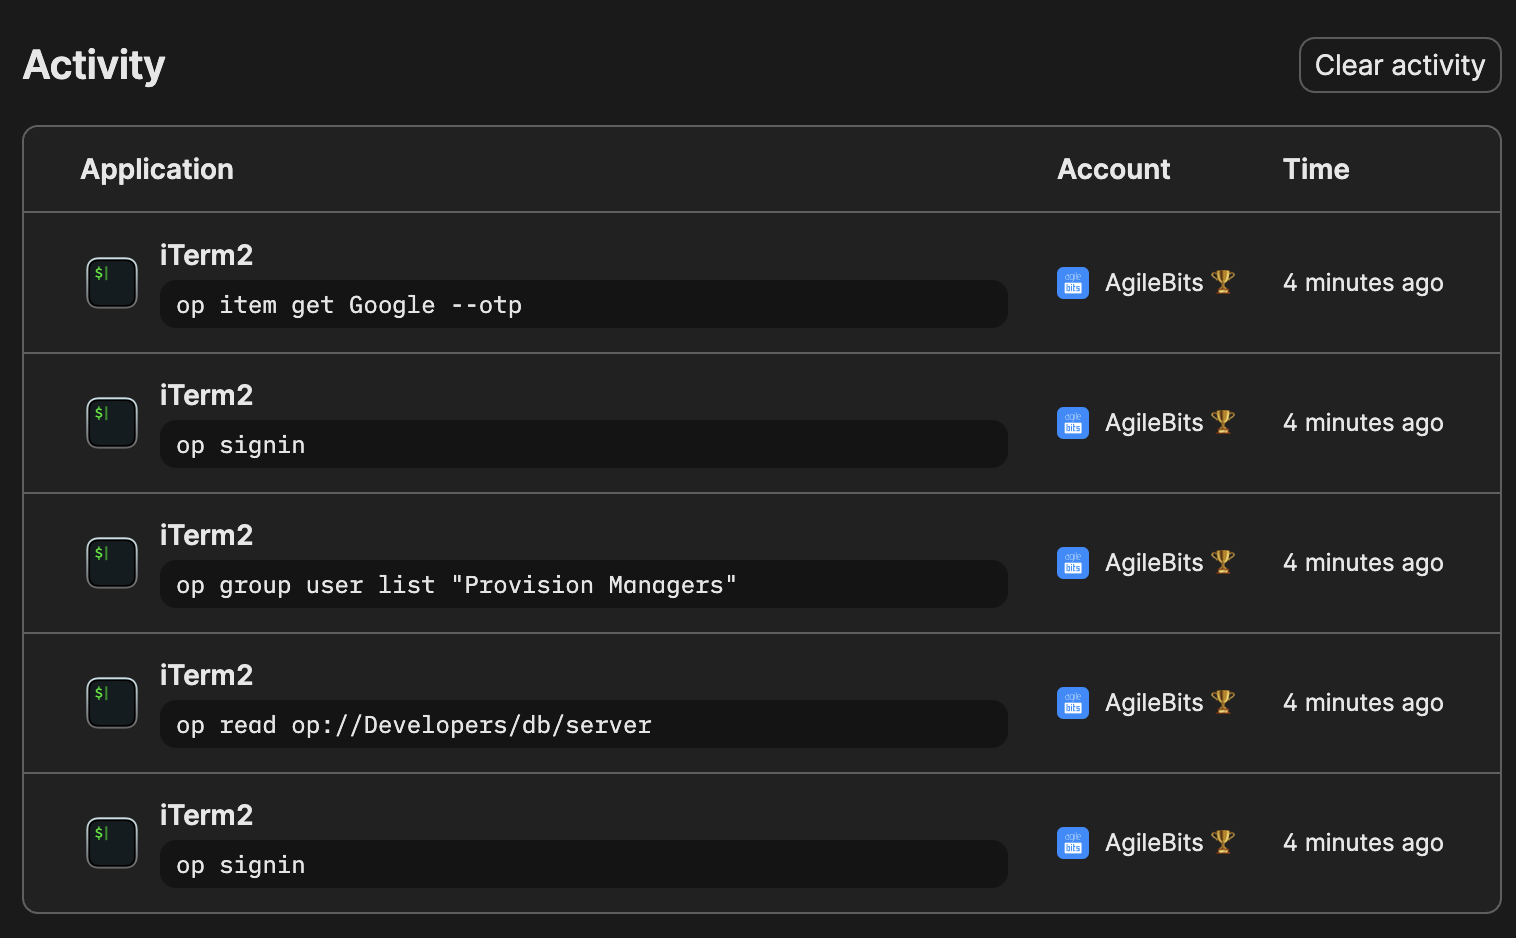
Task: Click the Time column header
Action: click(1316, 169)
